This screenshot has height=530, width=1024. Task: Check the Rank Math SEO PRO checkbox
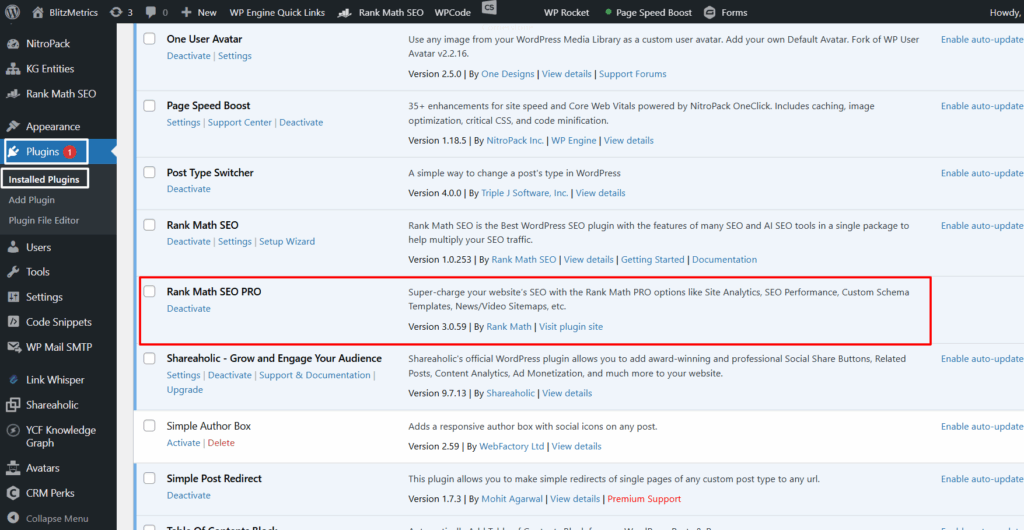(x=150, y=292)
